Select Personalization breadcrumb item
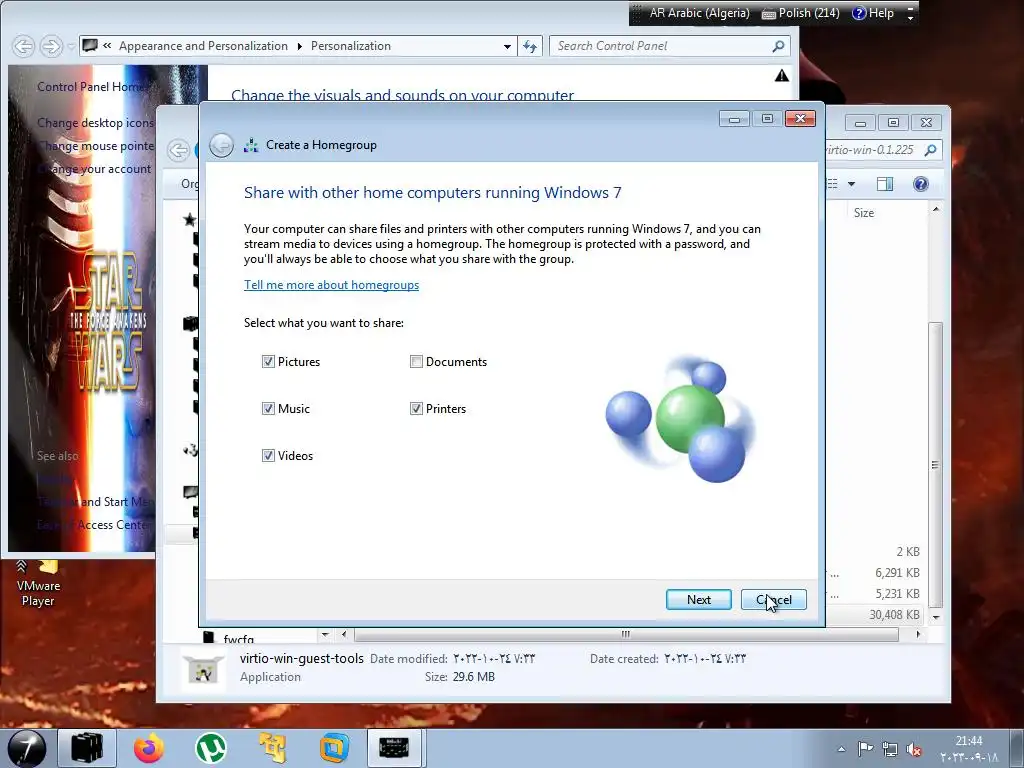This screenshot has height=768, width=1024. click(351, 46)
